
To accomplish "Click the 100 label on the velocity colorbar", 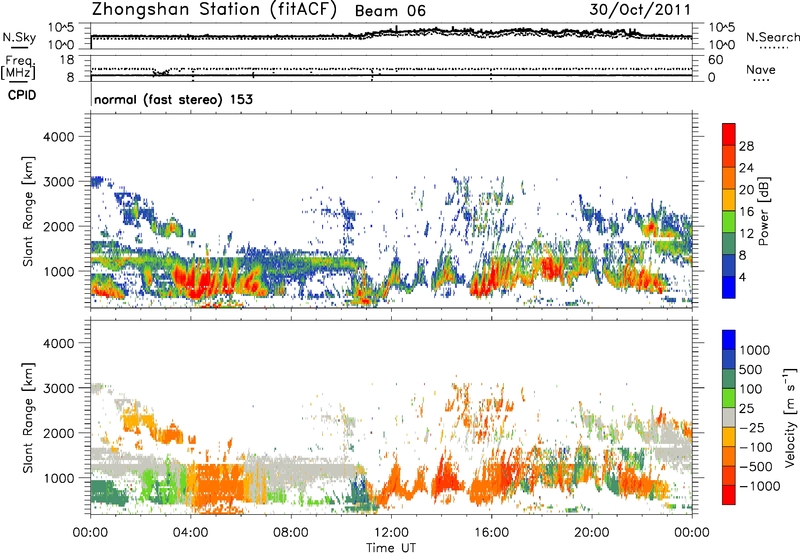I will [x=751, y=389].
